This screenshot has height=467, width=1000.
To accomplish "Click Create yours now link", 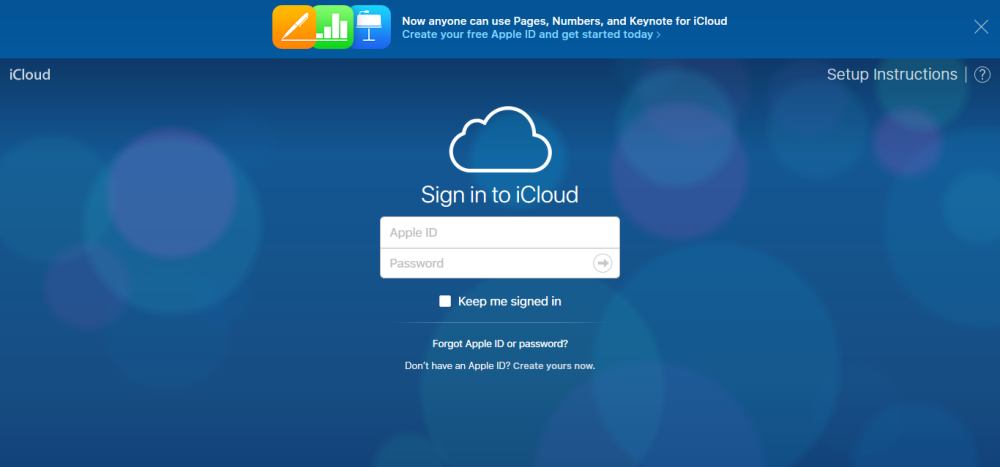I will 554,366.
